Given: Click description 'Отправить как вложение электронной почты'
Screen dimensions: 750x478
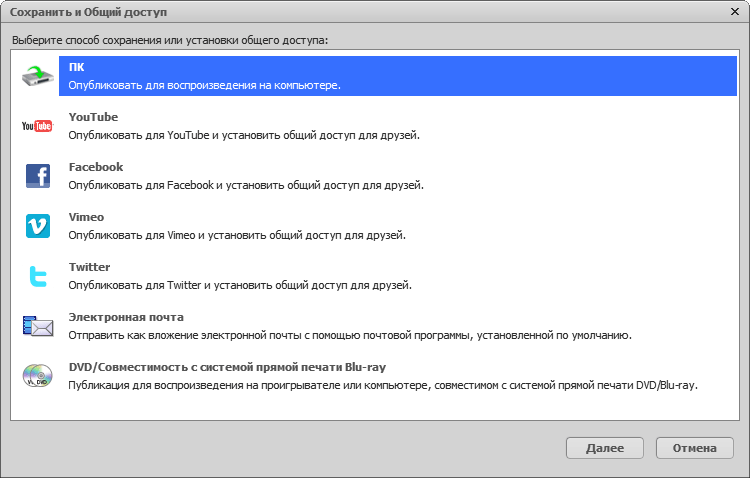Looking at the screenshot, I should pyautogui.click(x=350, y=335).
